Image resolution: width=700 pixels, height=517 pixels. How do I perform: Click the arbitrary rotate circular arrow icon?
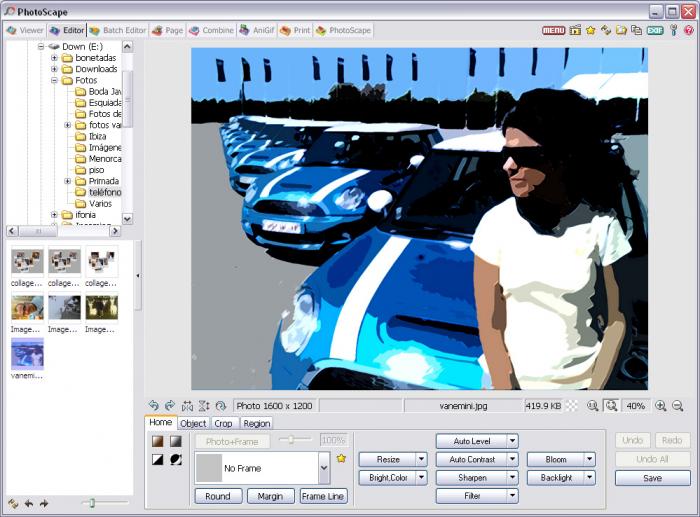[221, 406]
